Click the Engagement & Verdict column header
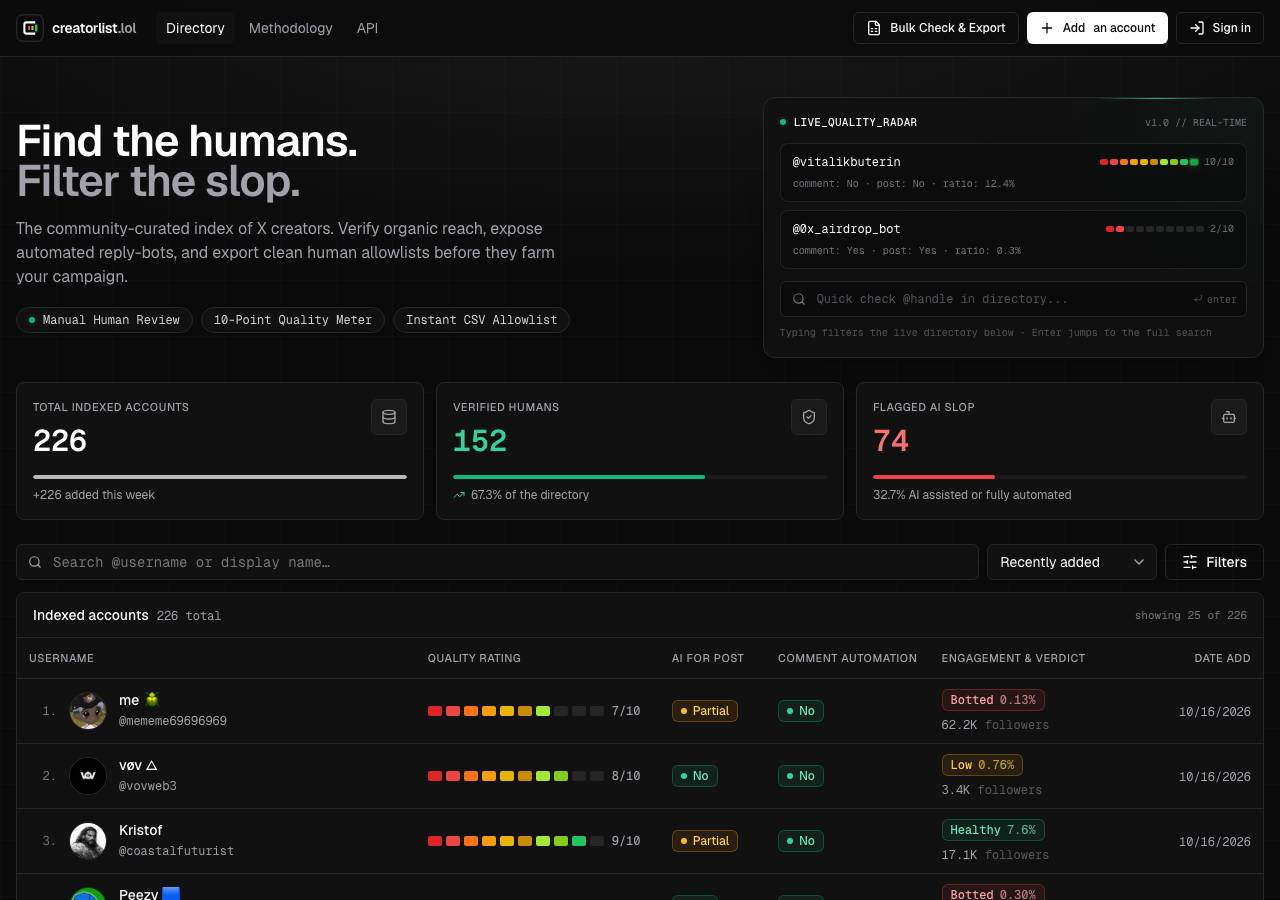Image resolution: width=1280 pixels, height=900 pixels. pyautogui.click(x=1013, y=658)
